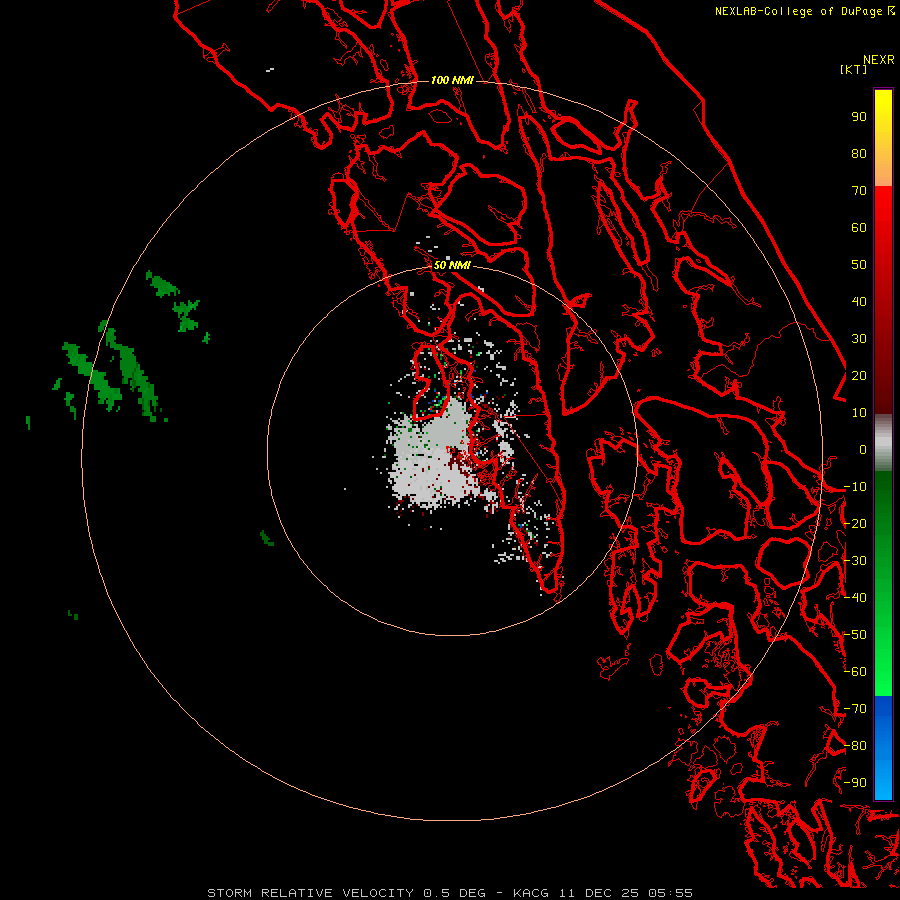The width and height of the screenshot is (900, 900).
Task: Click the yellow top segment of the color bar
Action: point(883,138)
